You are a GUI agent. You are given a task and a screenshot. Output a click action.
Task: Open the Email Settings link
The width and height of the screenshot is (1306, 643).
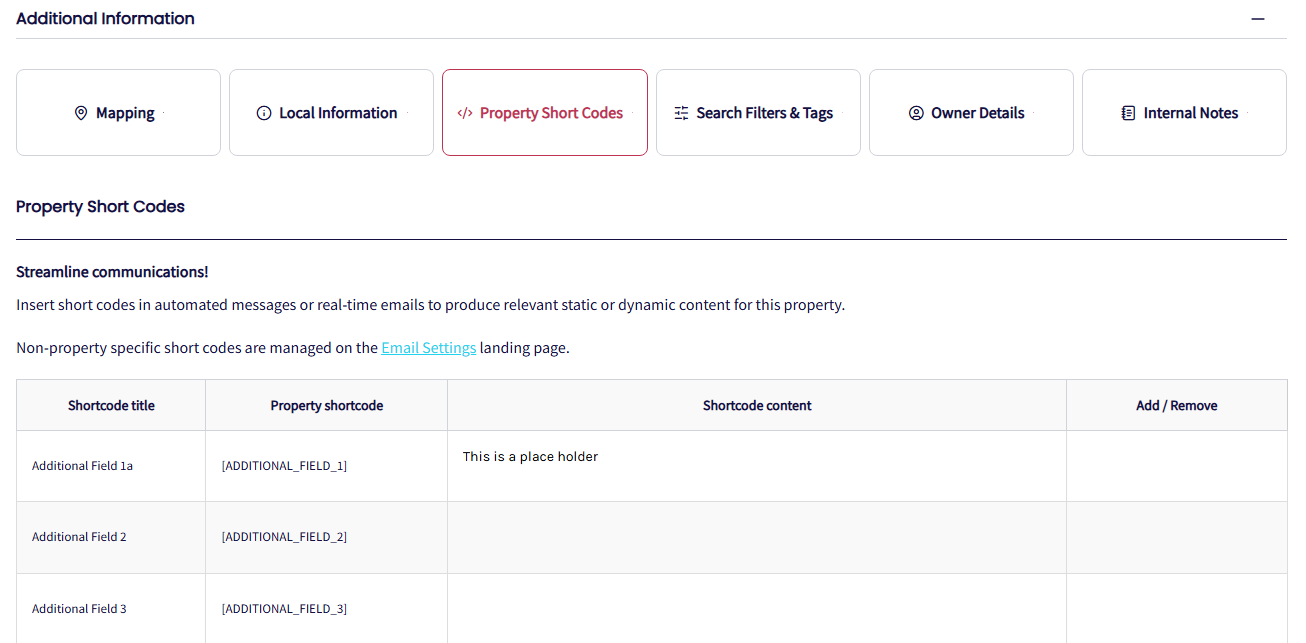(428, 348)
